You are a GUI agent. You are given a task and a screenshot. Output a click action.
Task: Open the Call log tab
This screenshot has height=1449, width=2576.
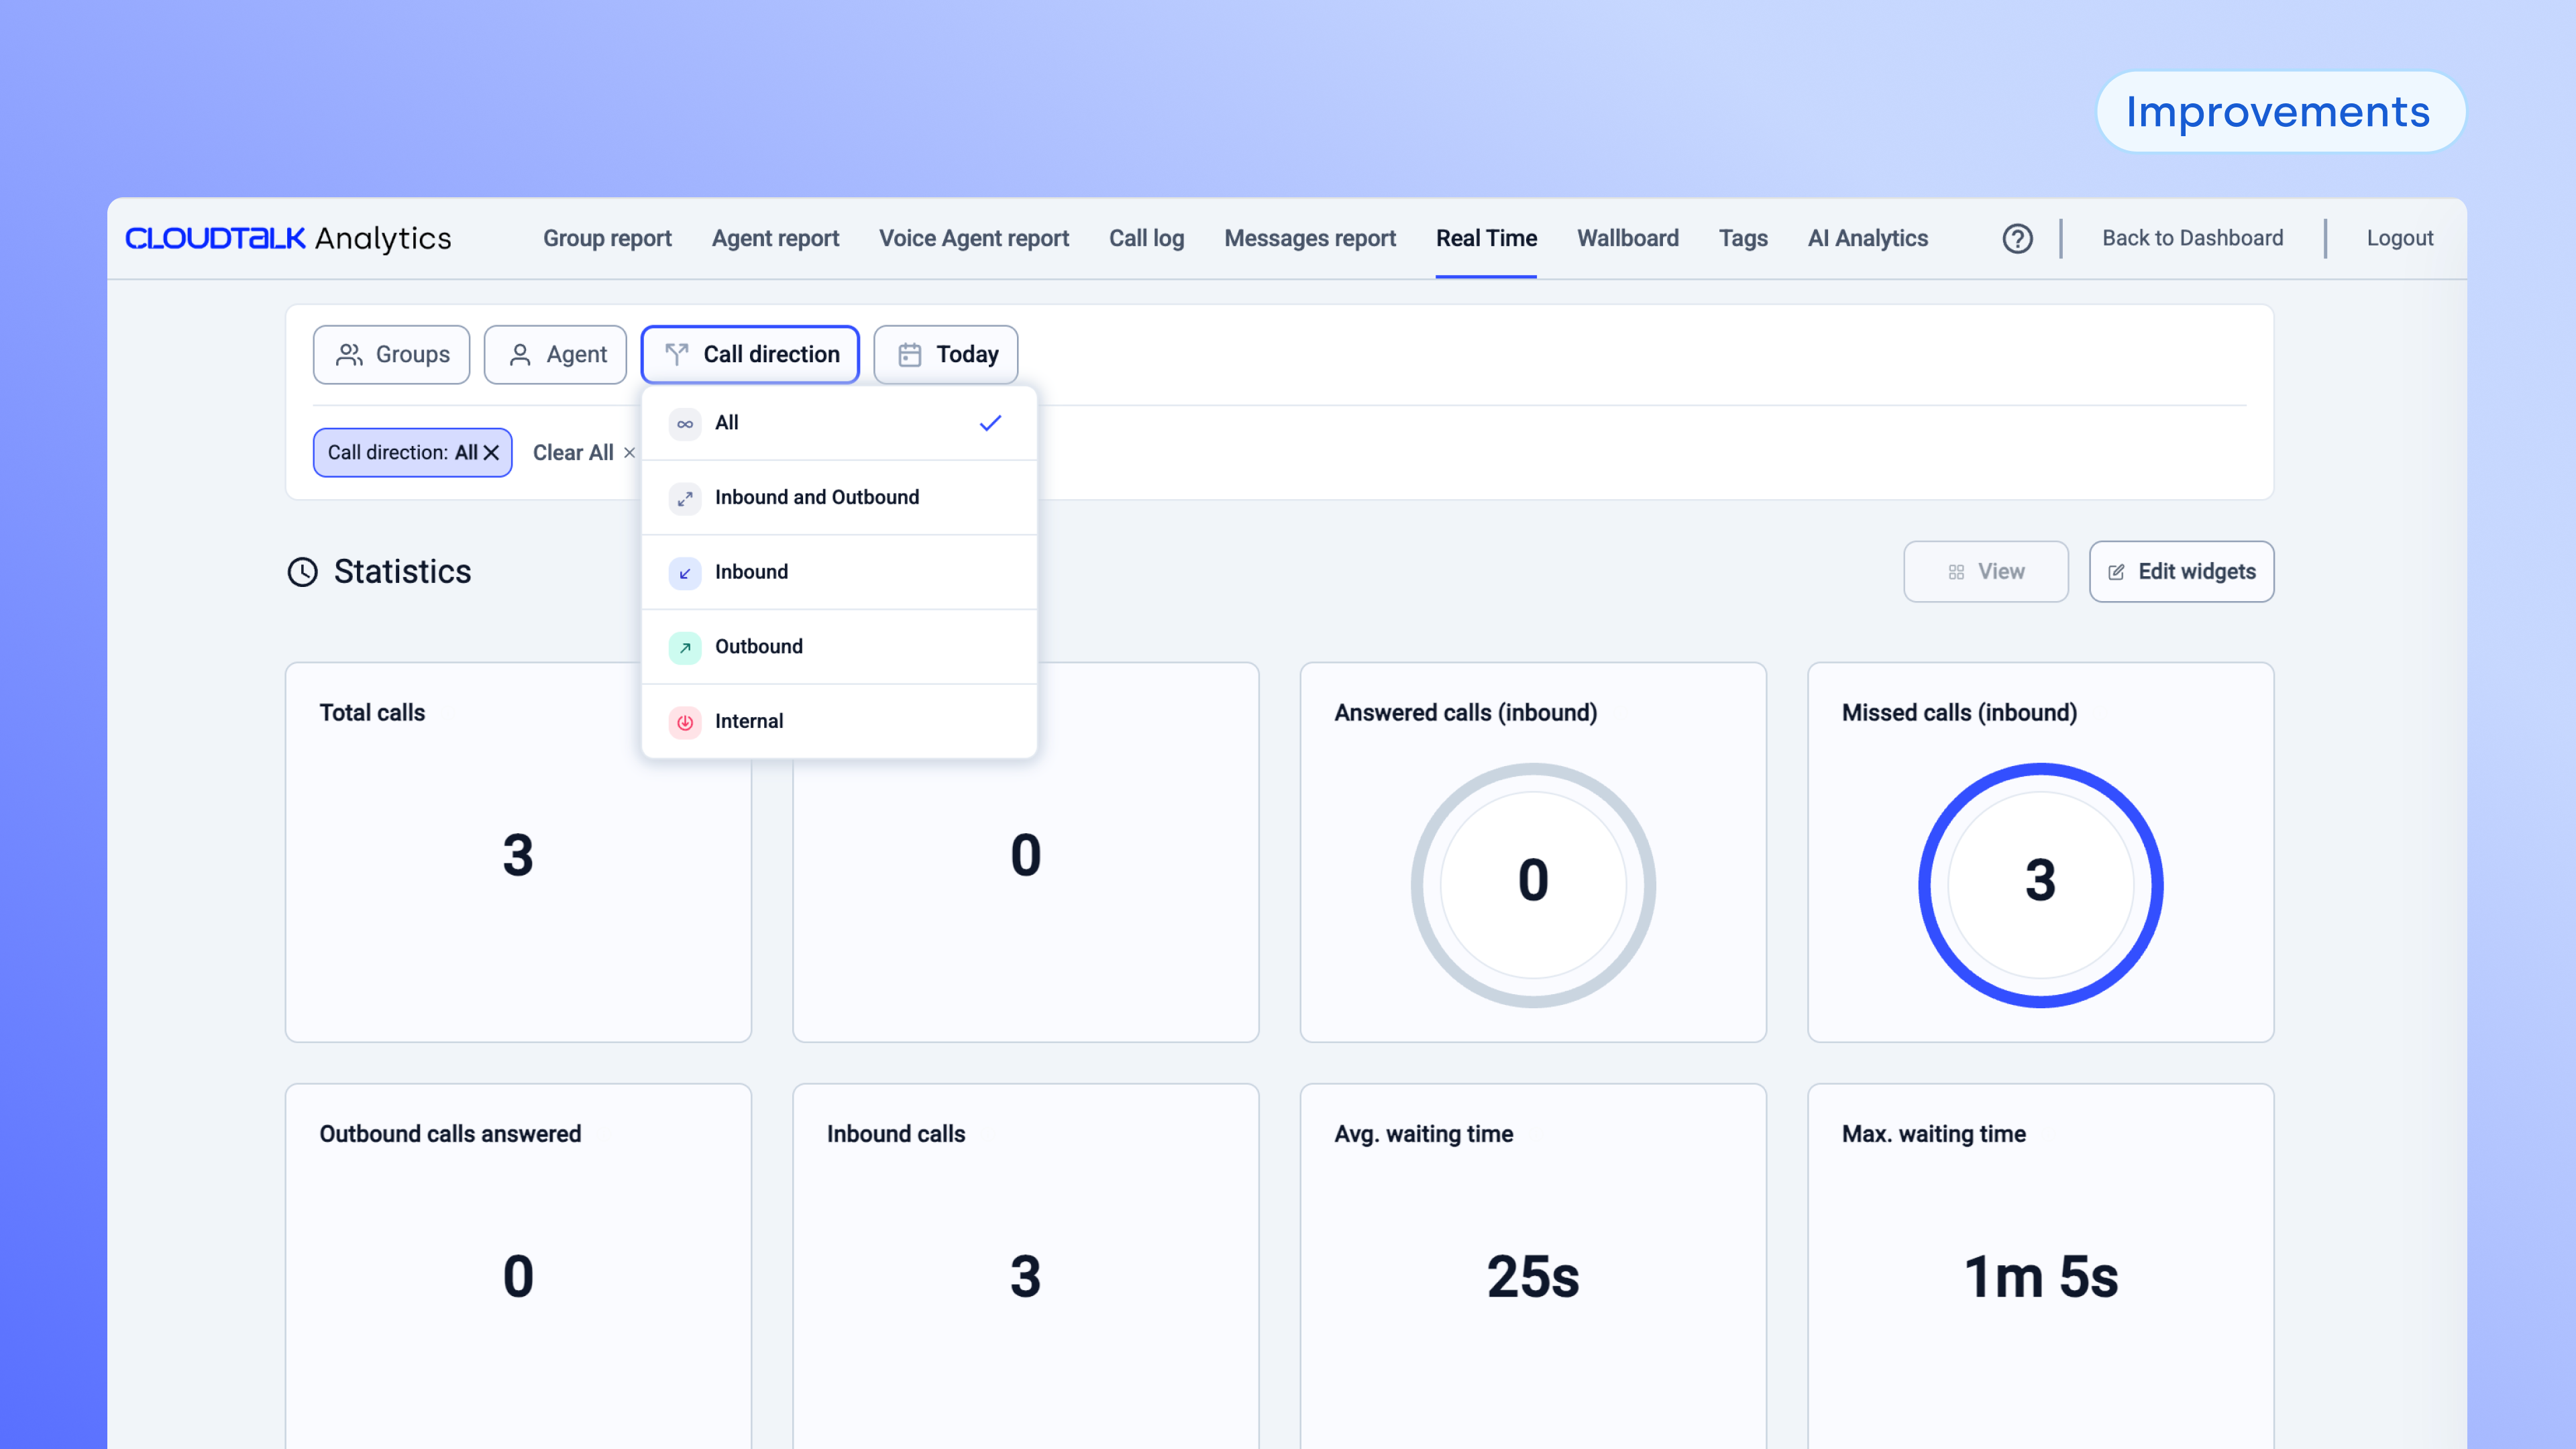click(1146, 238)
